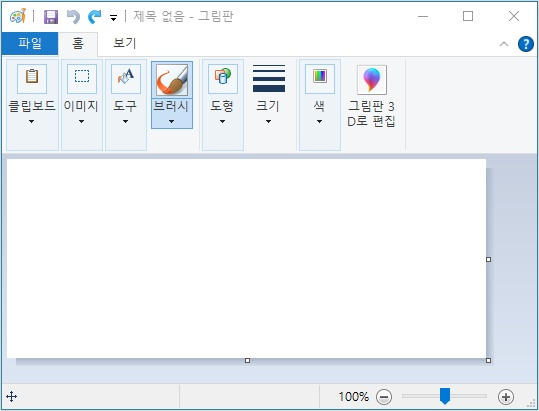Click the 도형 shapes icon
Image resolution: width=539 pixels, height=411 pixels.
coord(223,79)
